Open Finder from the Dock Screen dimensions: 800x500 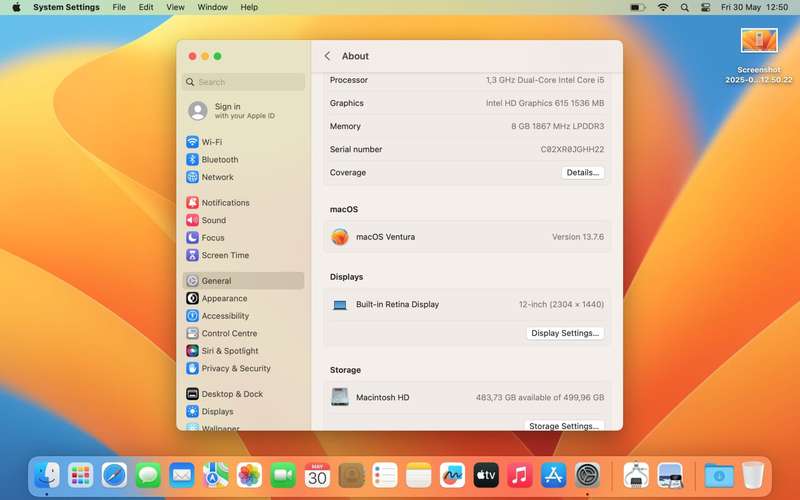pyautogui.click(x=47, y=476)
